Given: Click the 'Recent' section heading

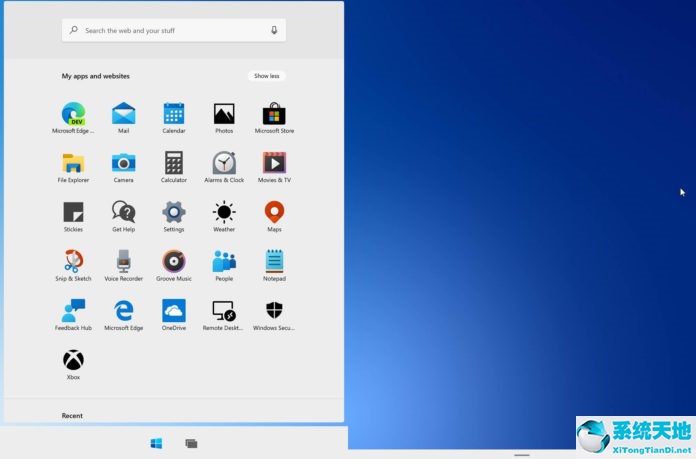Looking at the screenshot, I should [72, 415].
